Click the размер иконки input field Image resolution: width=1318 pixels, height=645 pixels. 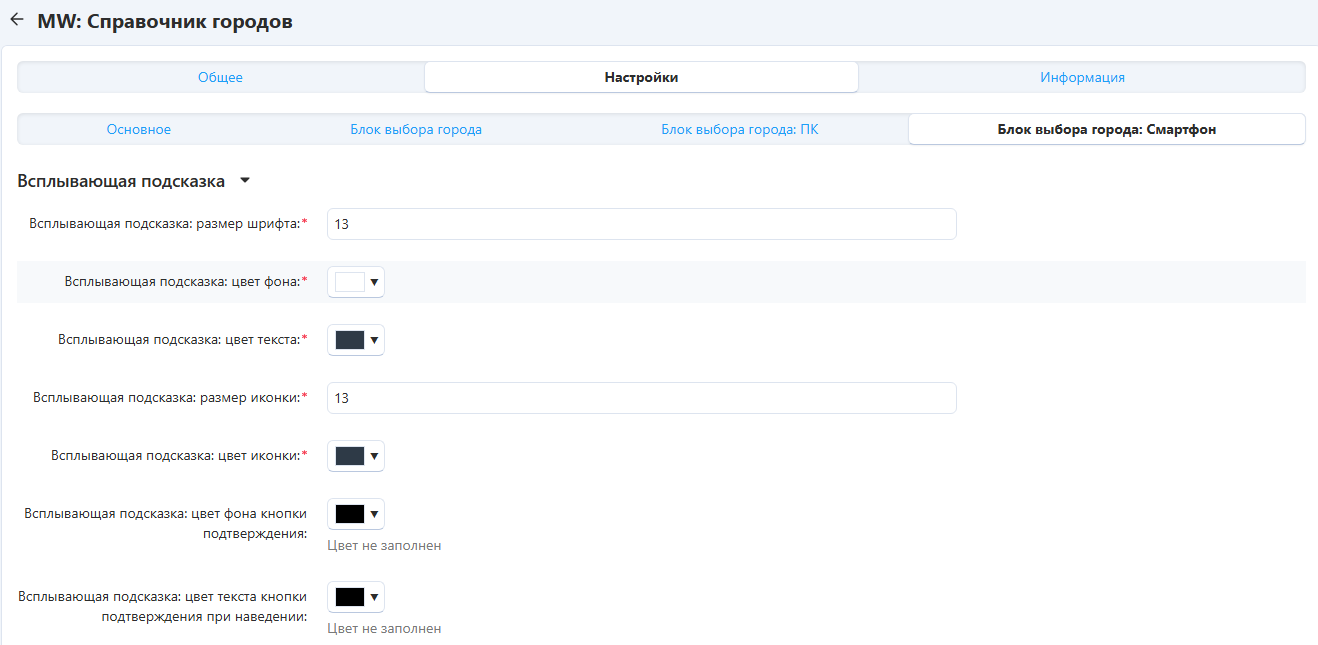point(641,398)
